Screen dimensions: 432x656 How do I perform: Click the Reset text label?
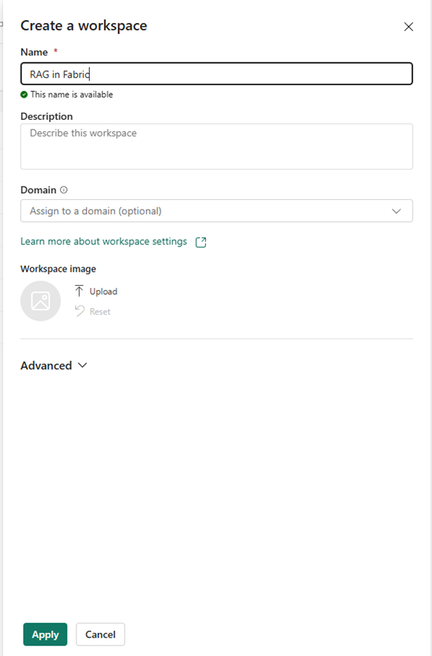pos(100,311)
